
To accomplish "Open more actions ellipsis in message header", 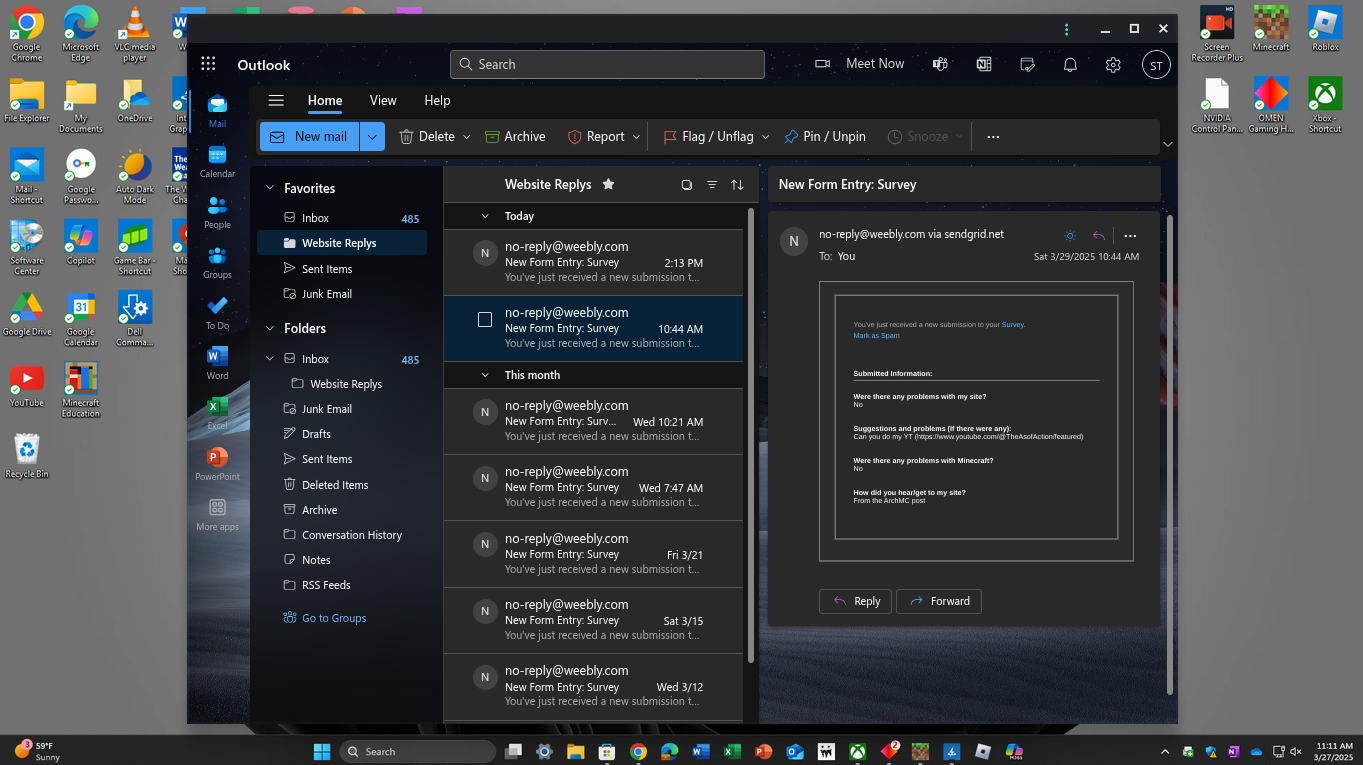I will click(1130, 236).
